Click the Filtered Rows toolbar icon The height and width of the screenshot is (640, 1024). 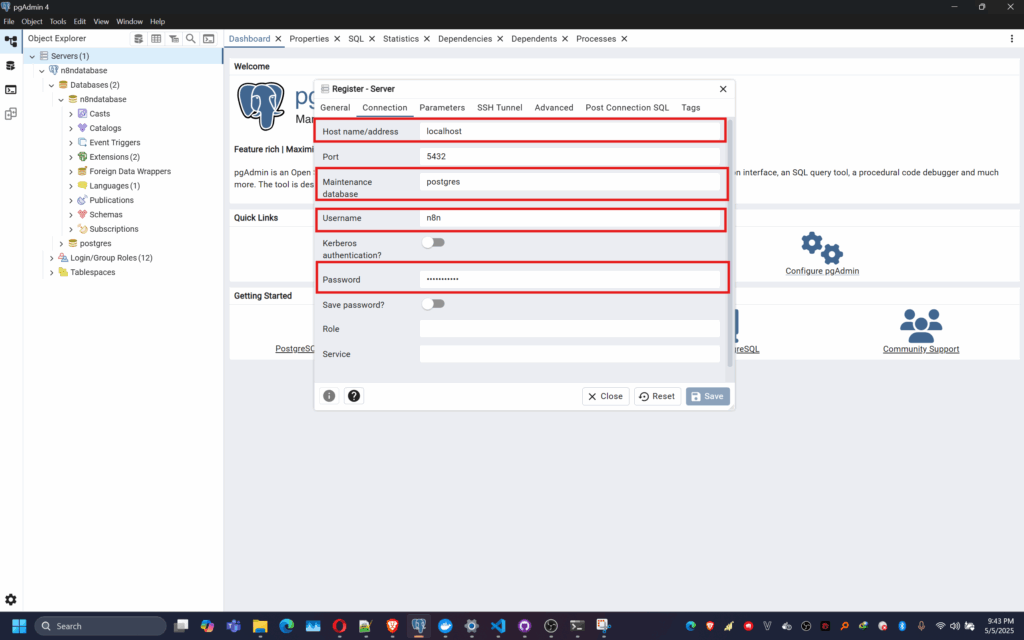click(x=174, y=39)
